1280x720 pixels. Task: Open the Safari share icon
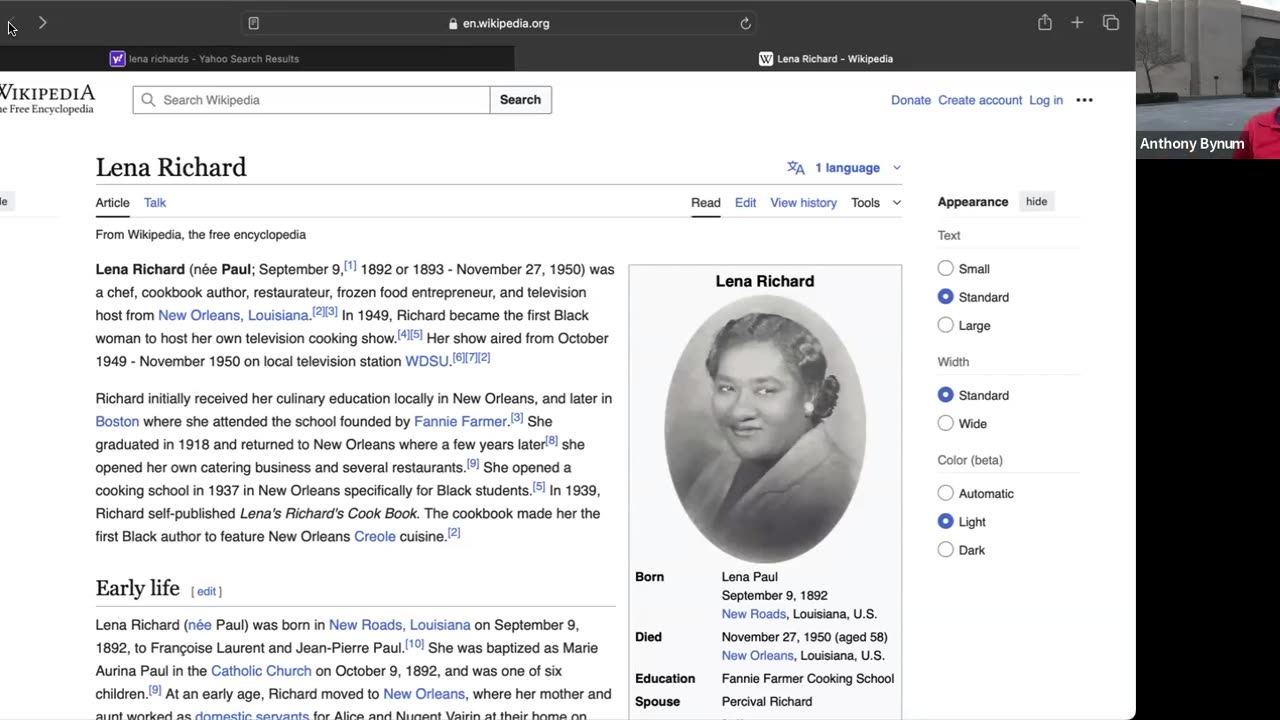pos(1045,22)
